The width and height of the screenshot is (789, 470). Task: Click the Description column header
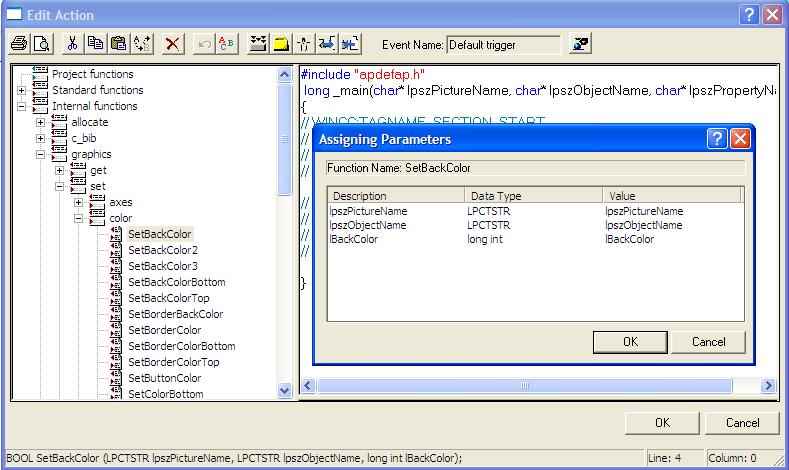tap(396, 195)
